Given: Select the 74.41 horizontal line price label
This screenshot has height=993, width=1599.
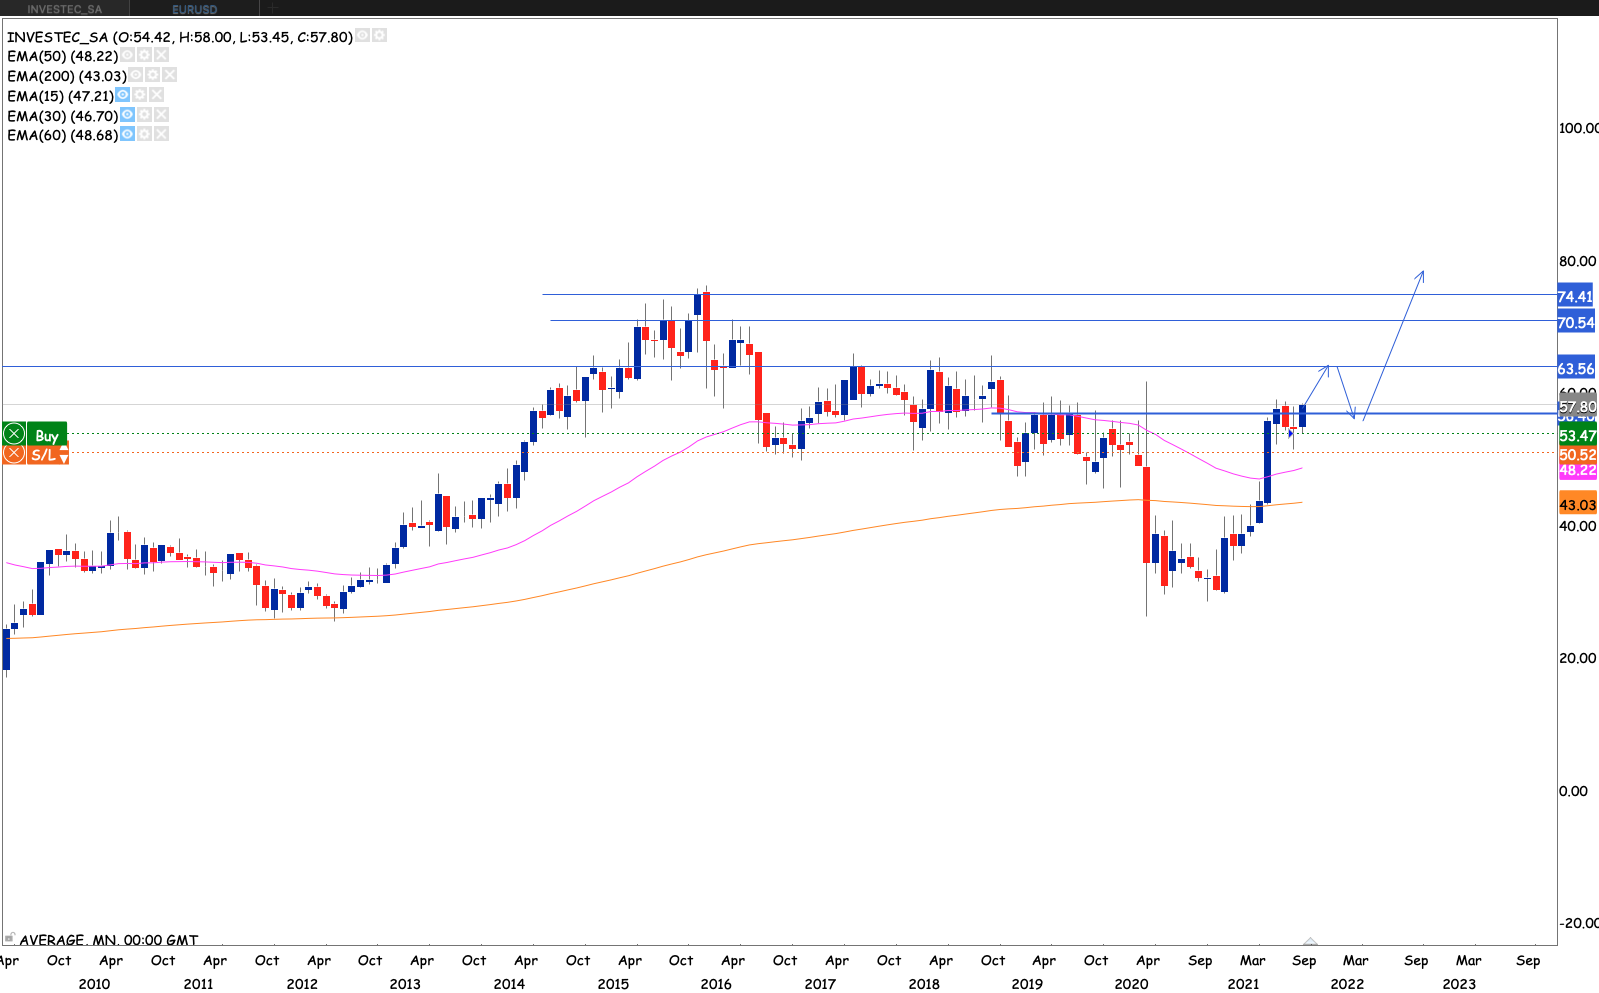Looking at the screenshot, I should point(1575,296).
